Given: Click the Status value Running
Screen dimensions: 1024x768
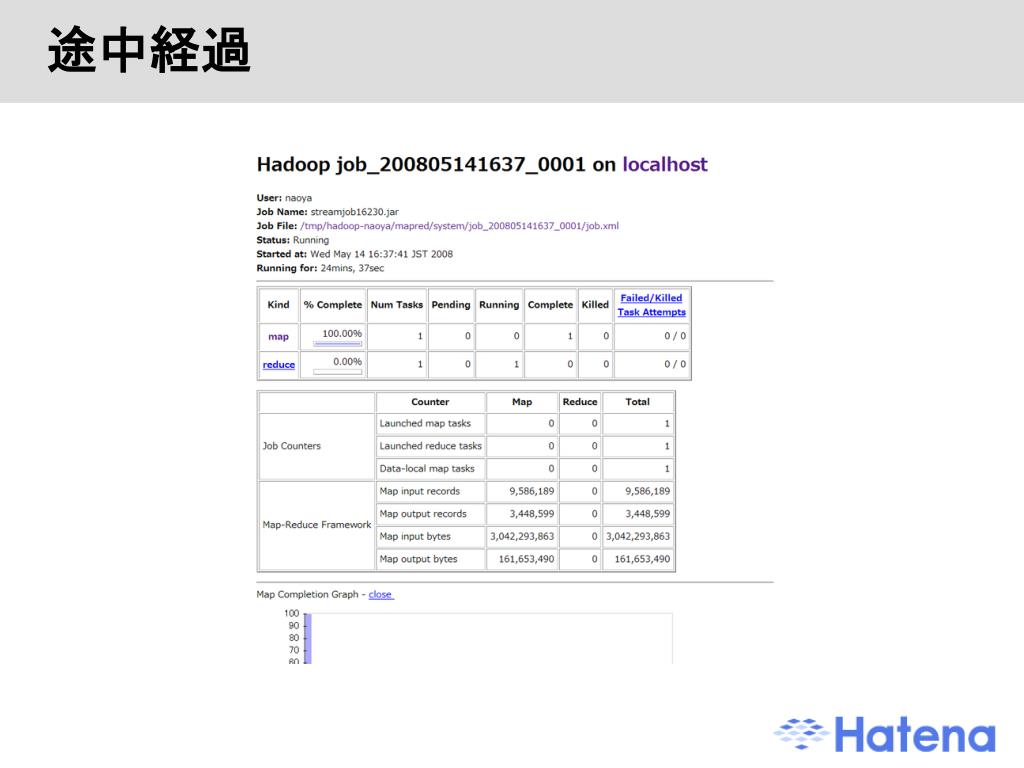Looking at the screenshot, I should coord(311,240).
